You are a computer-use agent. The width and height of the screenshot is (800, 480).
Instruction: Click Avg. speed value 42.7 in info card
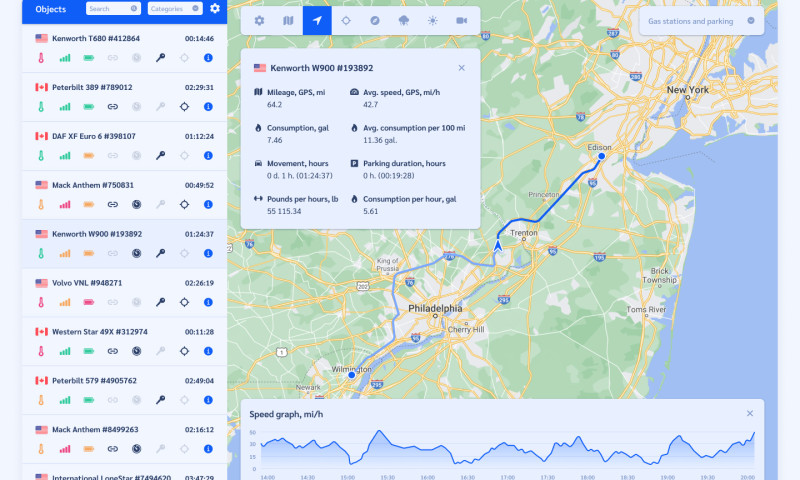pyautogui.click(x=370, y=105)
